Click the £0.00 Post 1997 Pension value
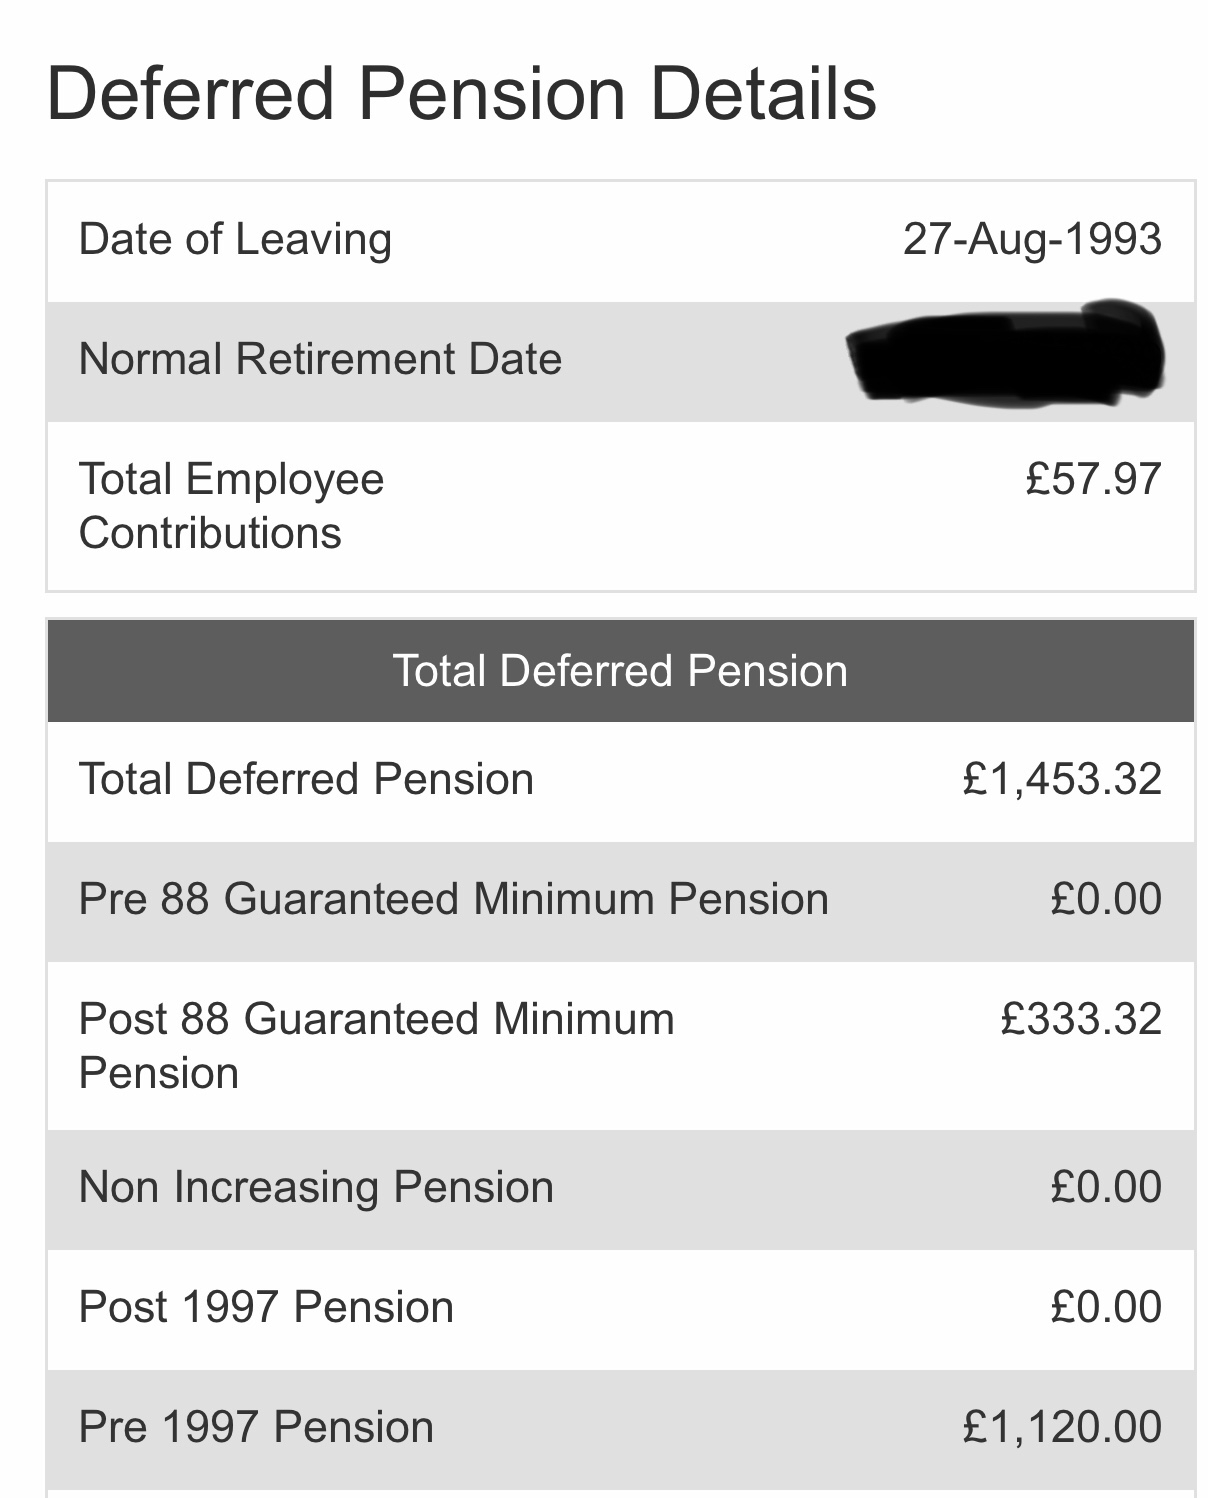Image resolution: width=1208 pixels, height=1498 pixels. pyautogui.click(x=1106, y=1306)
